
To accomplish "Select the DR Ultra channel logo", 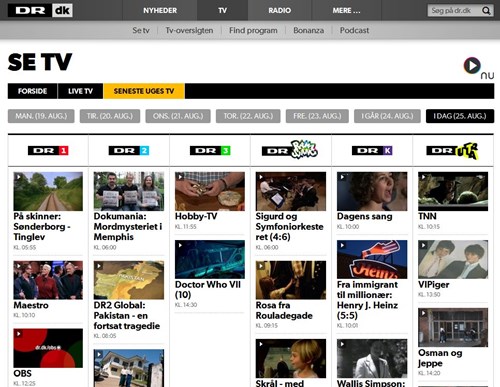I will 453,151.
